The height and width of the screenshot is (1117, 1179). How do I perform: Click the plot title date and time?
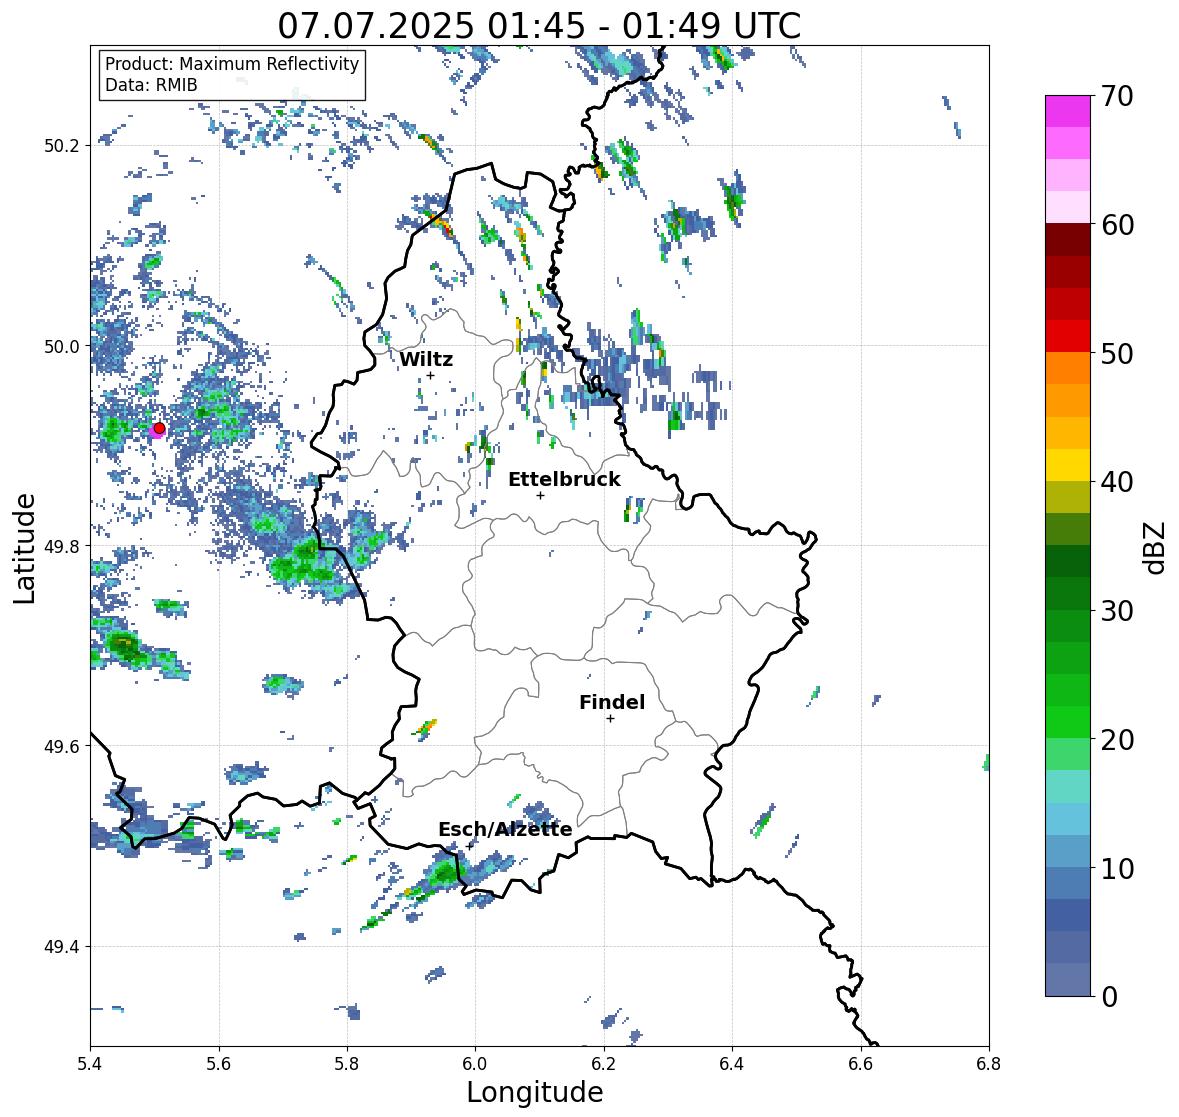[x=539, y=26]
